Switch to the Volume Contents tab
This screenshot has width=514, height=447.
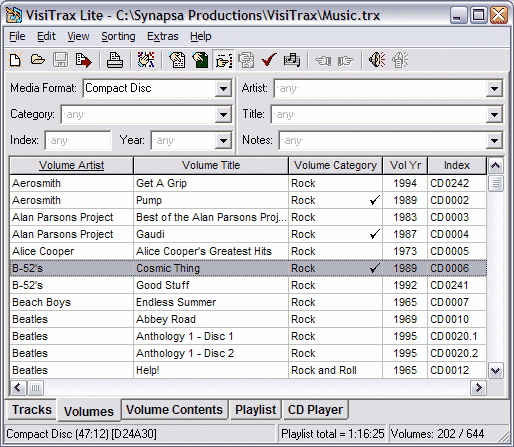174,410
